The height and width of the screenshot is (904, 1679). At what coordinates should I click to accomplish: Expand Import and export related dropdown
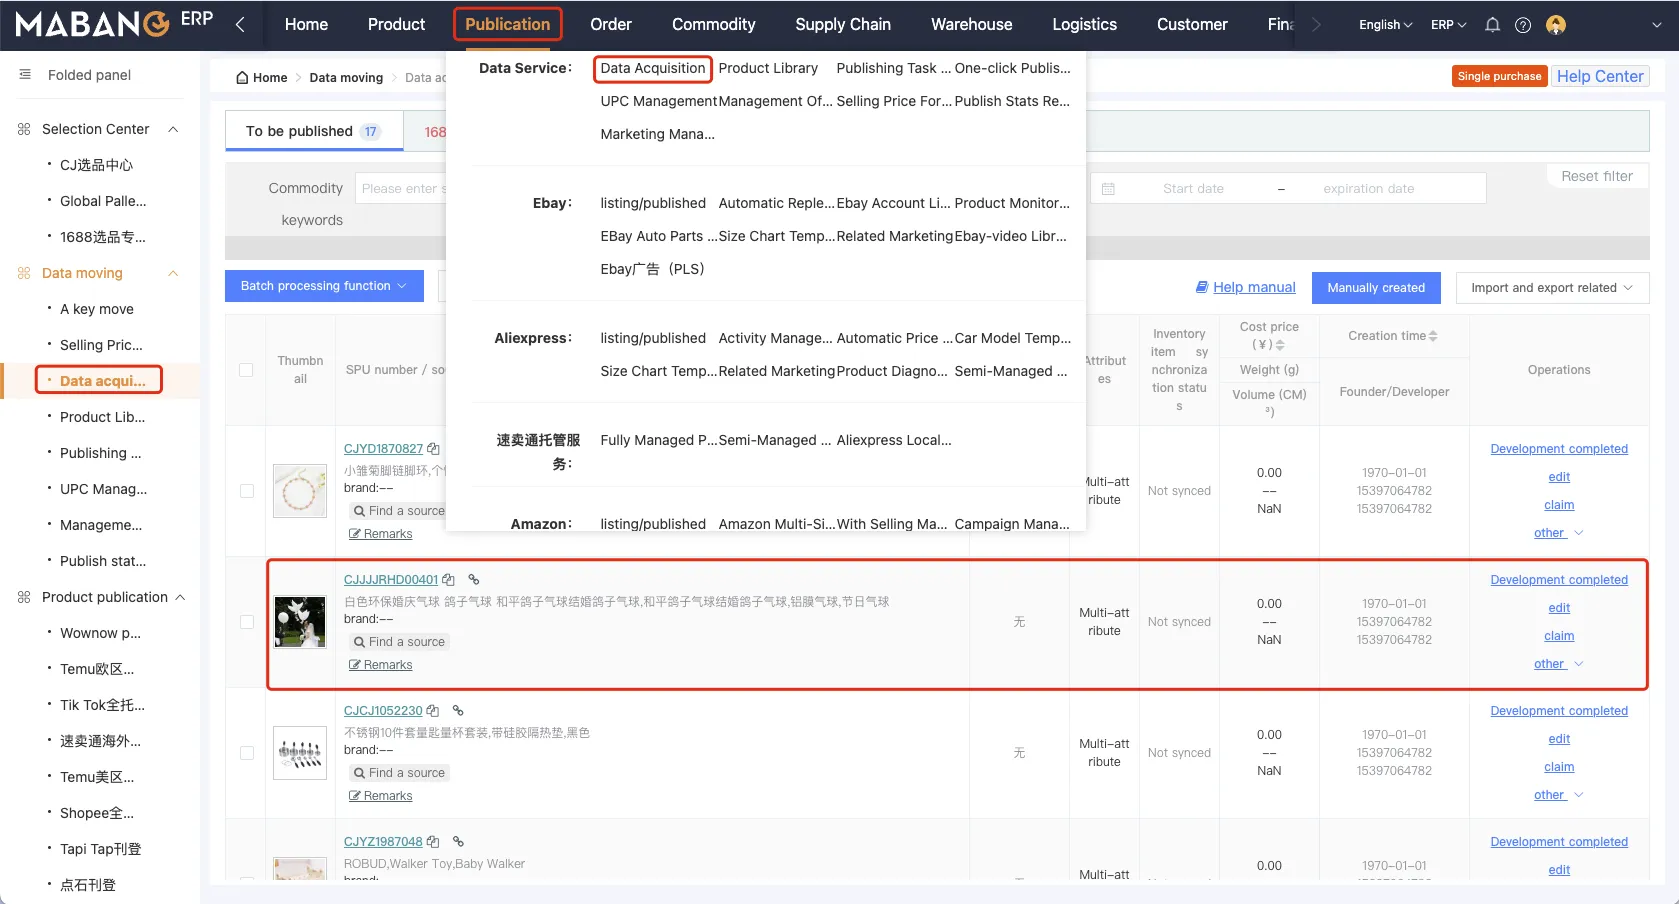[1551, 288]
